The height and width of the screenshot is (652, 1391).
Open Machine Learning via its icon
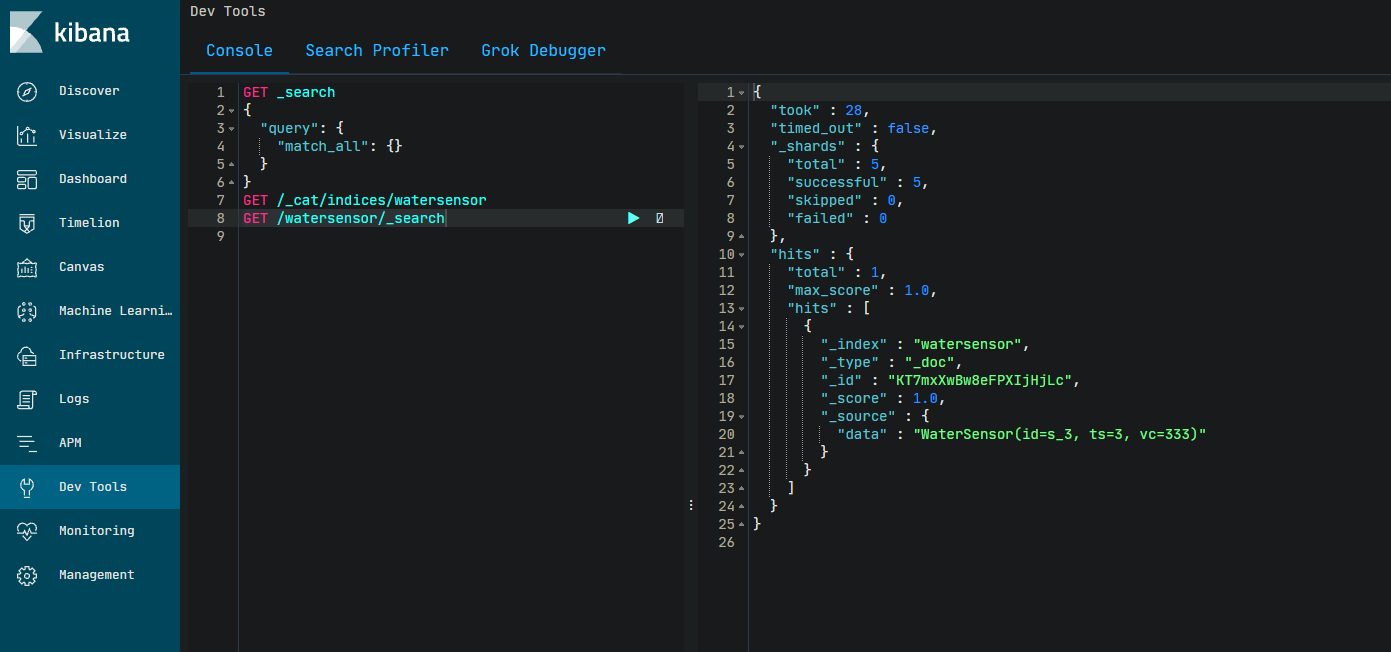27,311
